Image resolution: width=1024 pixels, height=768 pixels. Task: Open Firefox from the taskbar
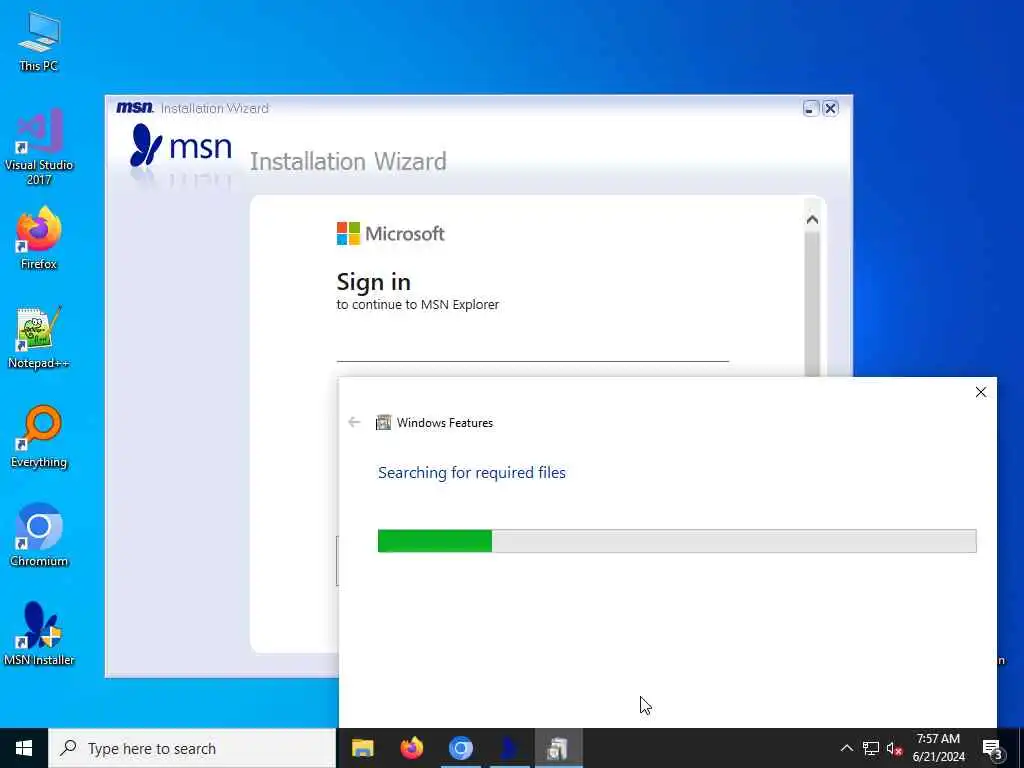click(411, 748)
